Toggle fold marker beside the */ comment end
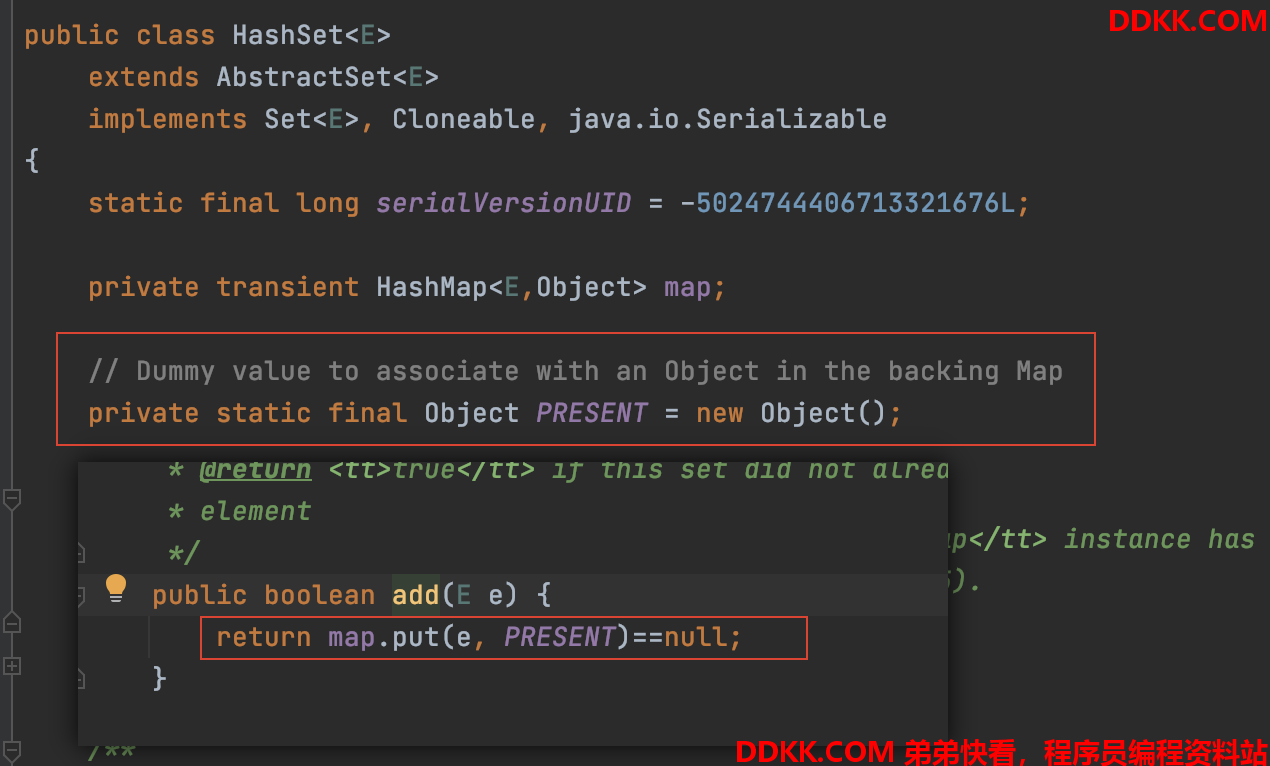 click(81, 552)
